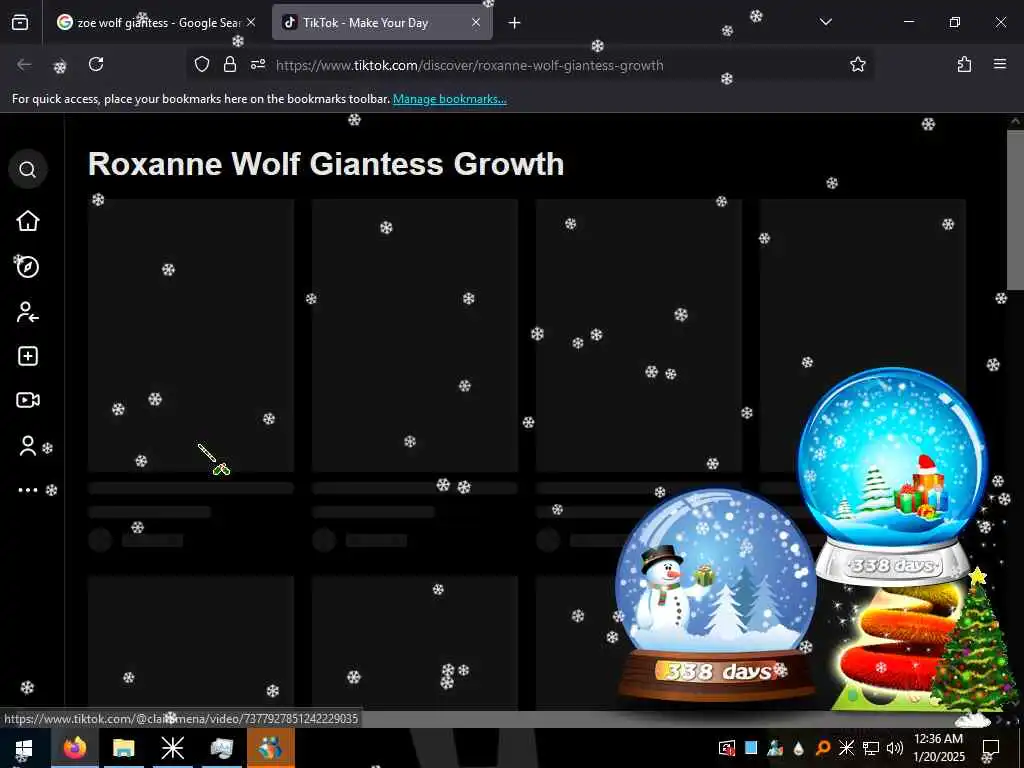Screen dimensions: 1024x768
Task: Open the snowflake app on taskbar
Action: click(172, 748)
